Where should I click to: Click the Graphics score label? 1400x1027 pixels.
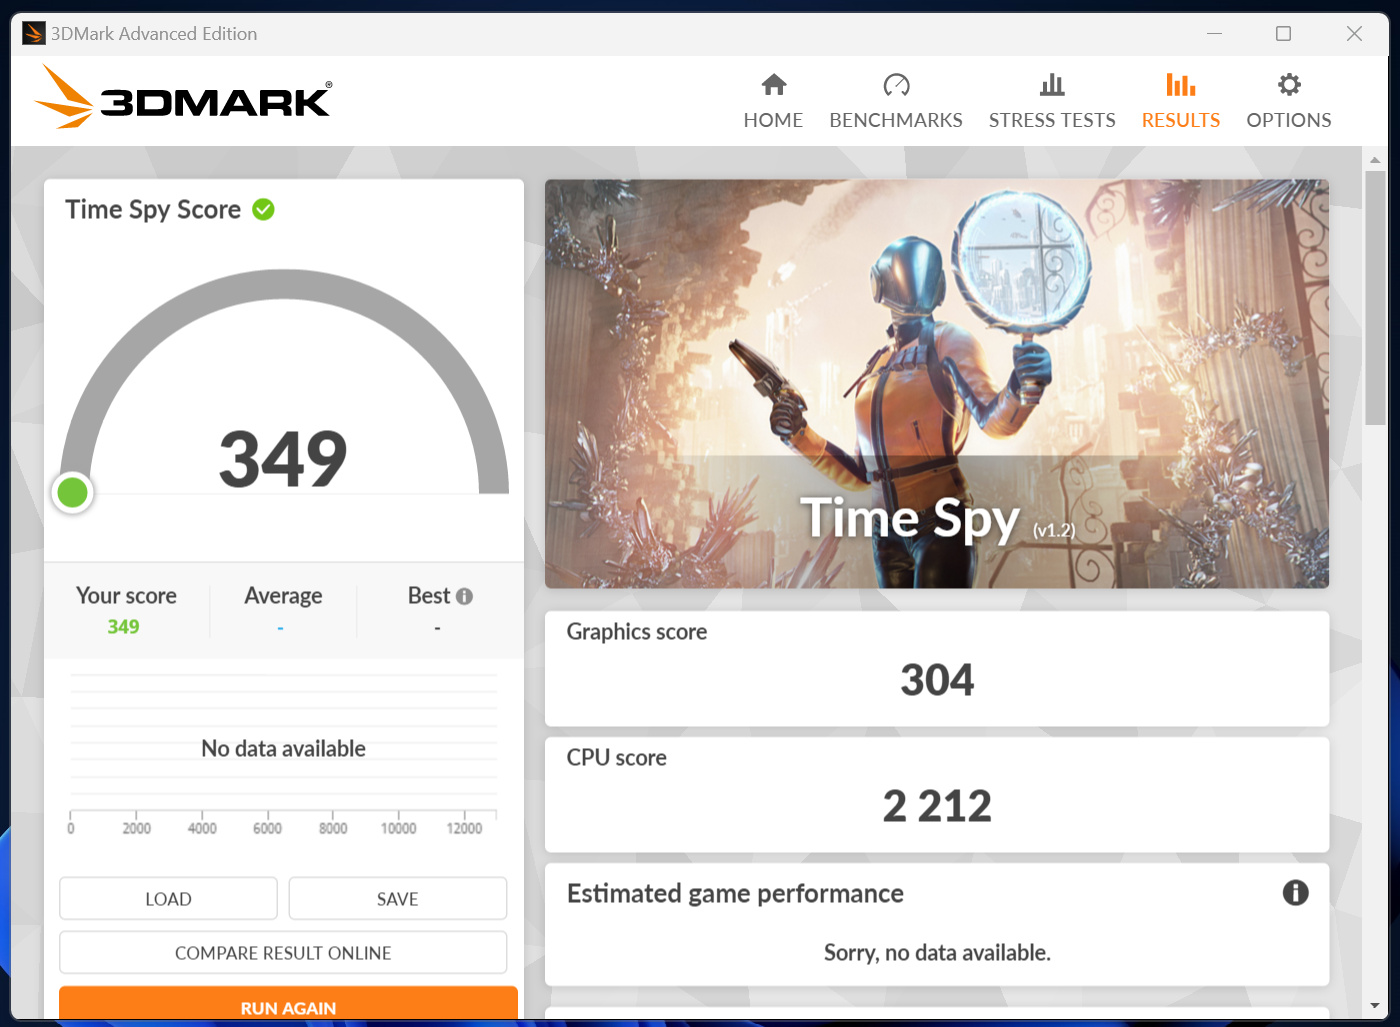click(x=637, y=631)
